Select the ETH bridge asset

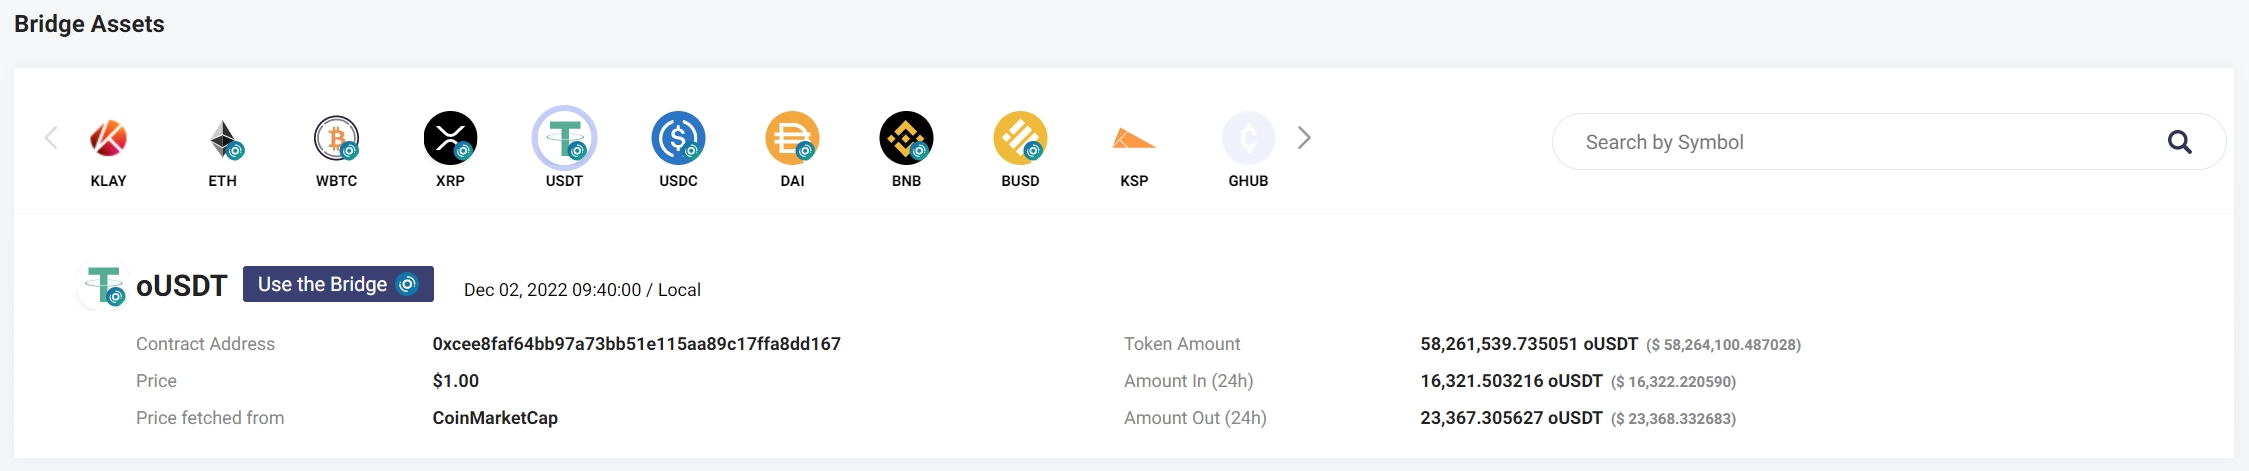(223, 139)
